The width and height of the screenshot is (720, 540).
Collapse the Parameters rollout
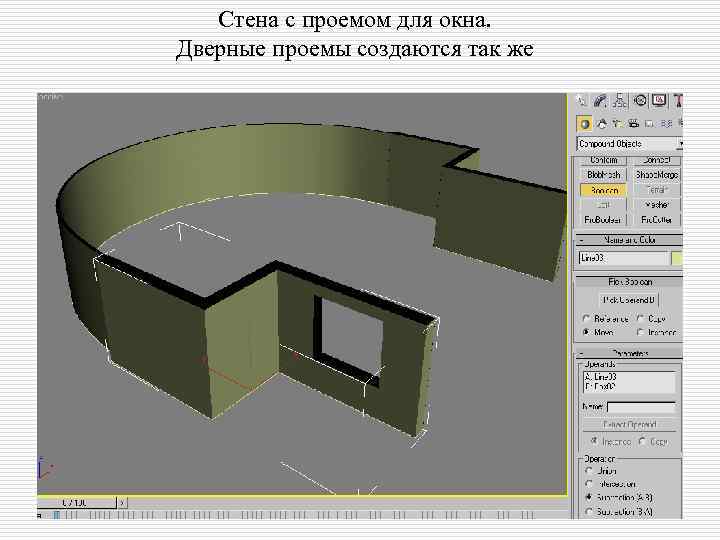point(629,353)
